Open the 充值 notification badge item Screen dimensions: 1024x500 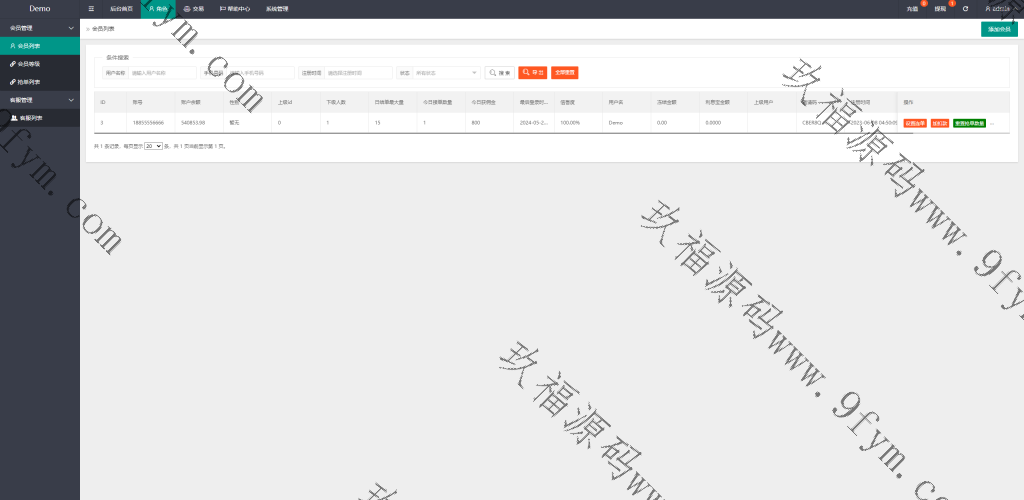coord(912,8)
